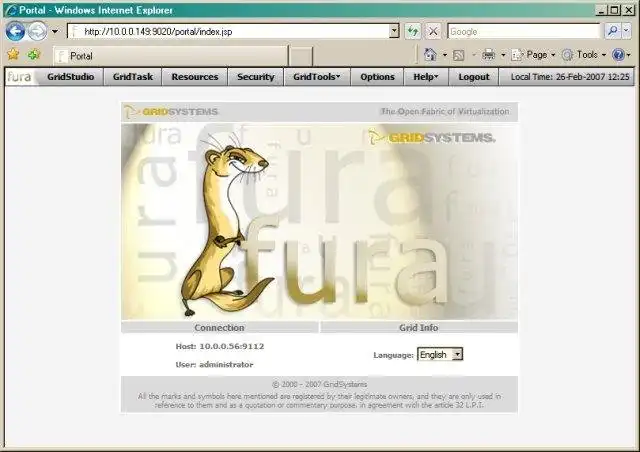This screenshot has height=452, width=640.
Task: Open the GridTask menu item
Action: point(133,77)
